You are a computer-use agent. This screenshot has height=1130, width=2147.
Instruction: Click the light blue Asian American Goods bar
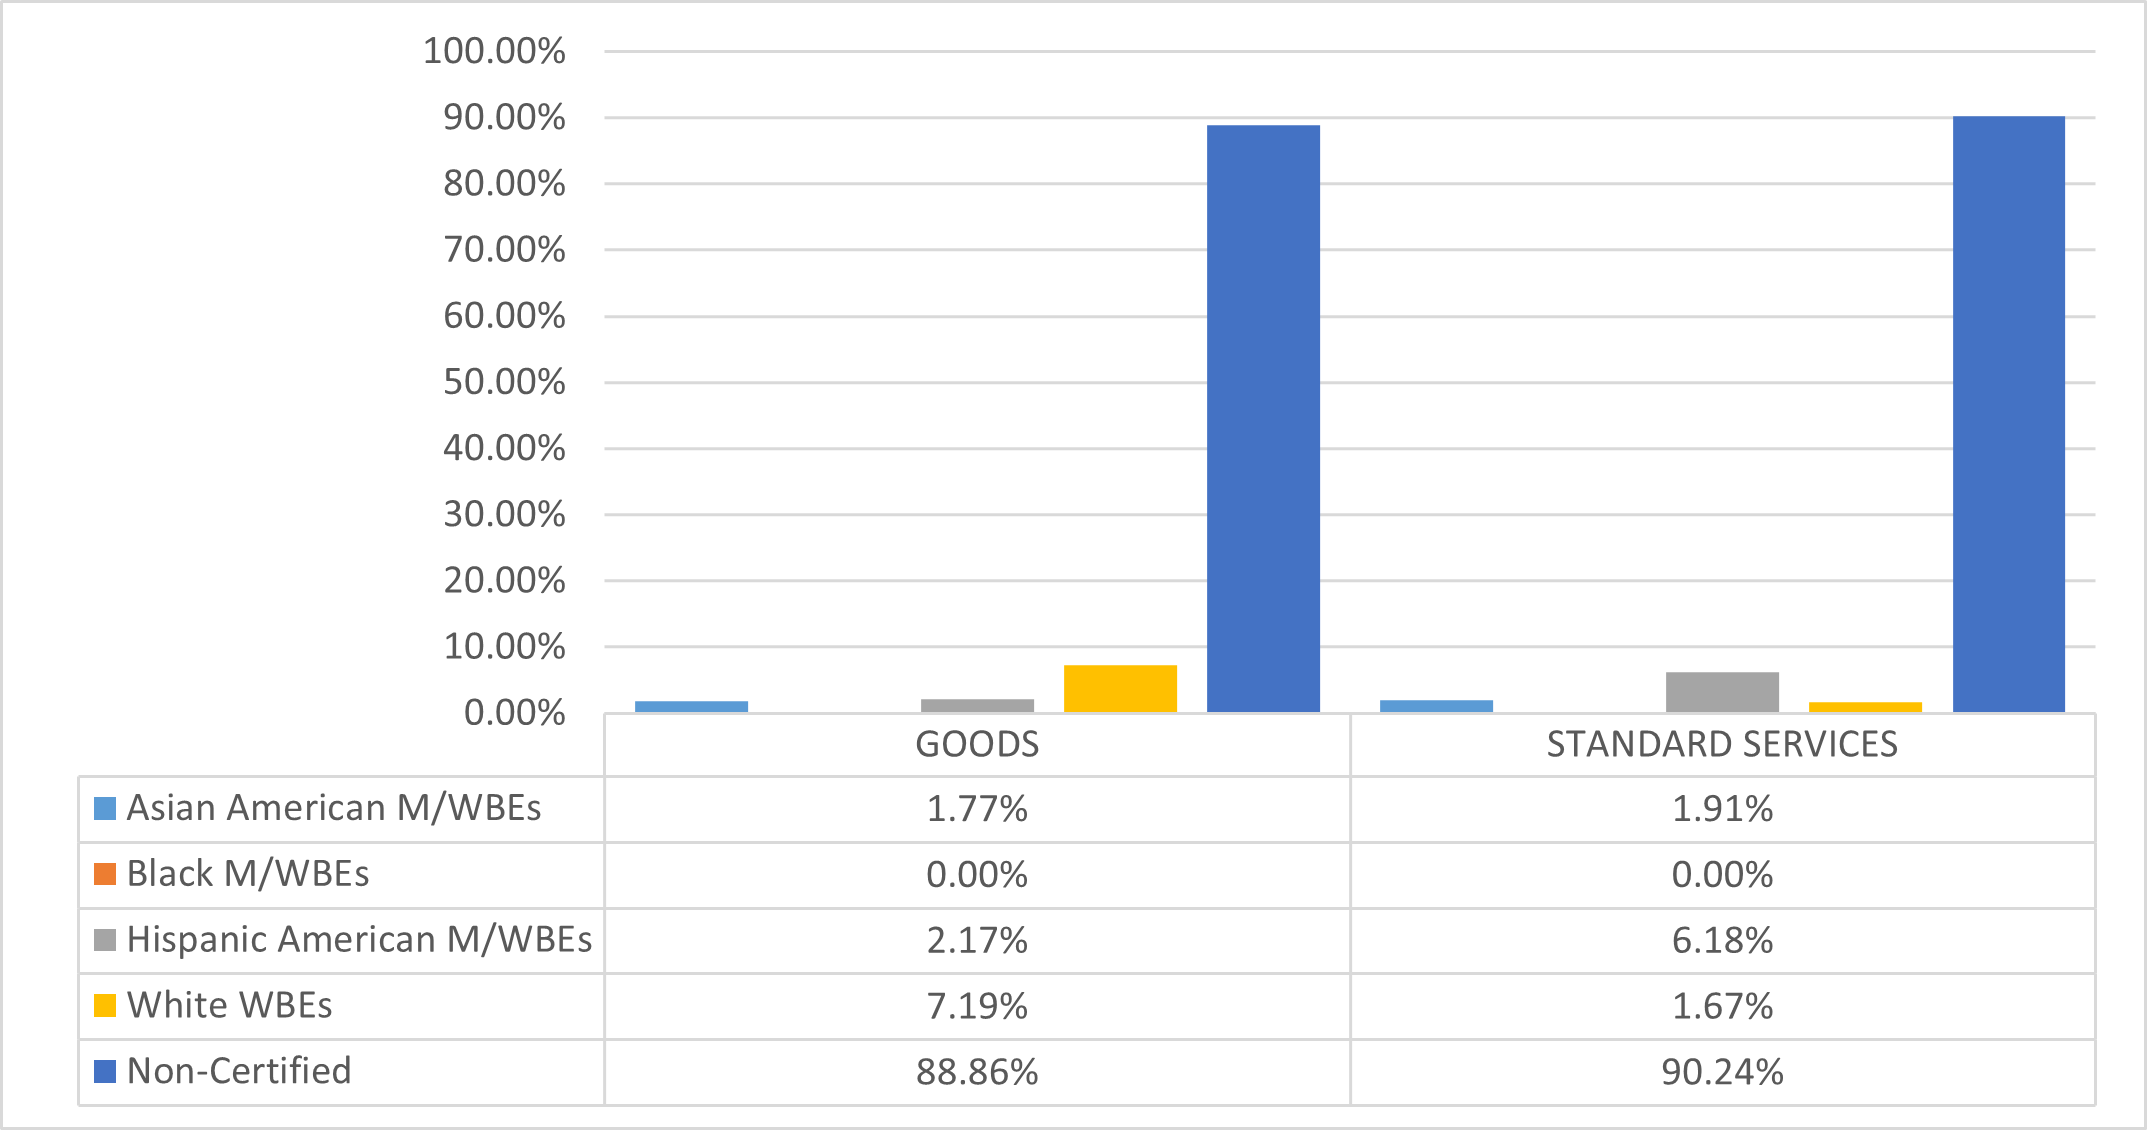691,706
